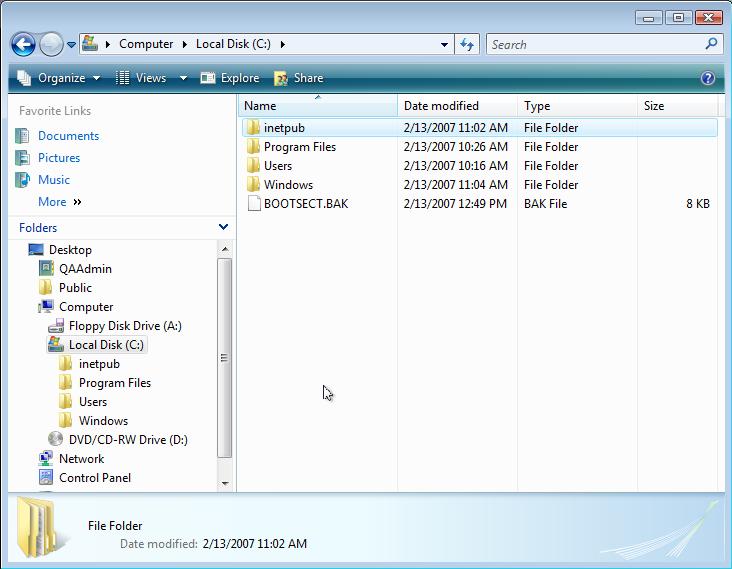Select Windows in the folder tree

coord(103,421)
